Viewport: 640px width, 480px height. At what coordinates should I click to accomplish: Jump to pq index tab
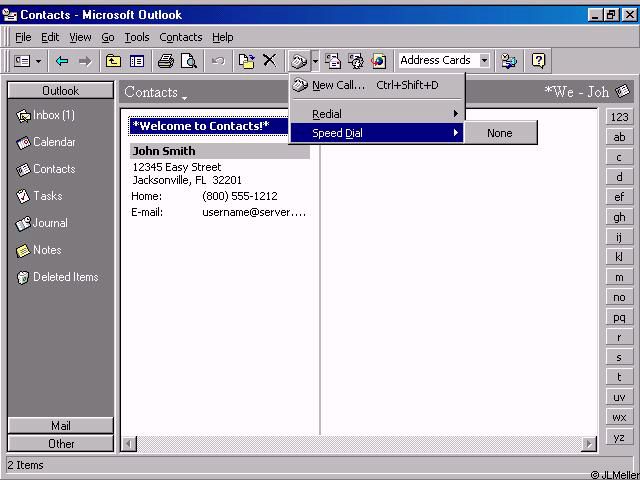[619, 317]
